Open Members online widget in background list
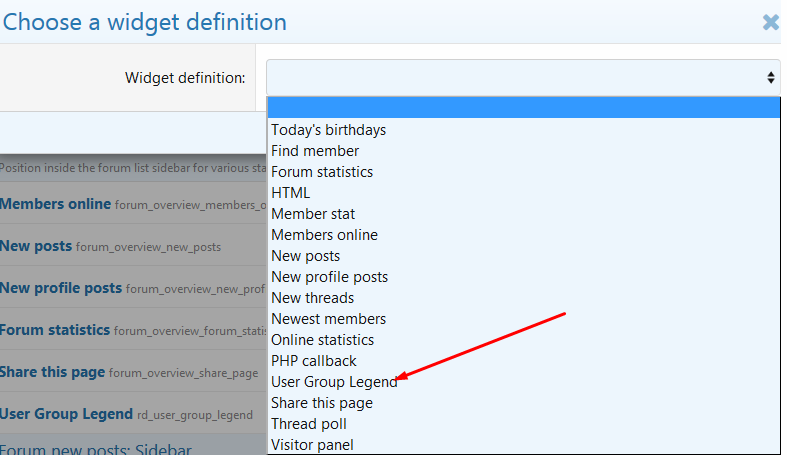This screenshot has width=787, height=460. [x=55, y=204]
